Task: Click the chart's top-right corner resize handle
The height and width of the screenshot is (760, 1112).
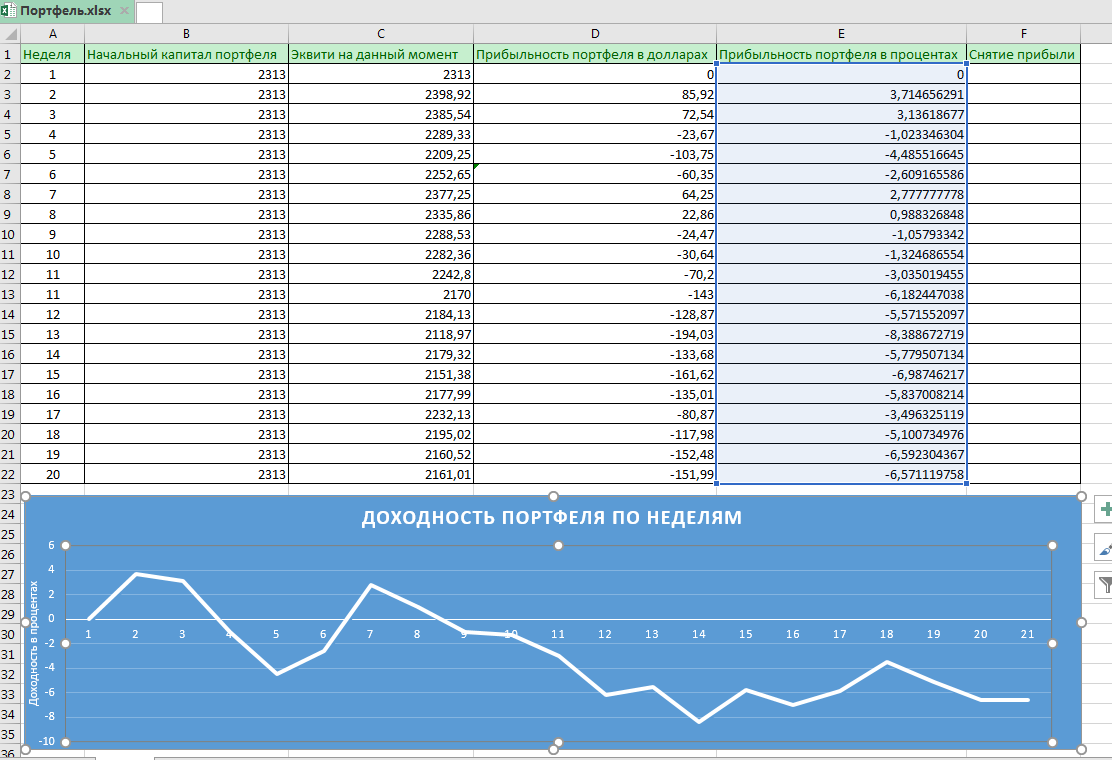Action: click(x=1080, y=496)
